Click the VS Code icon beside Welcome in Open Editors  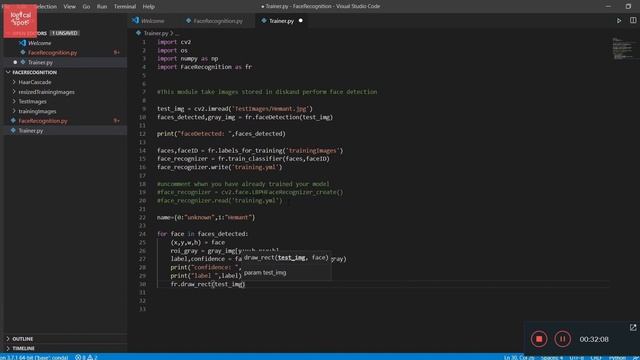(x=22, y=43)
